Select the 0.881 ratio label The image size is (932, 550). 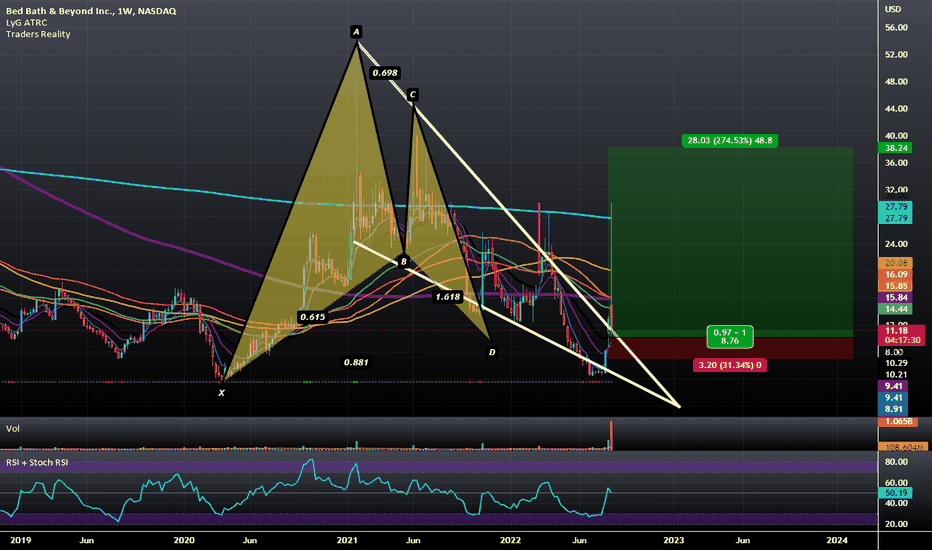point(356,362)
